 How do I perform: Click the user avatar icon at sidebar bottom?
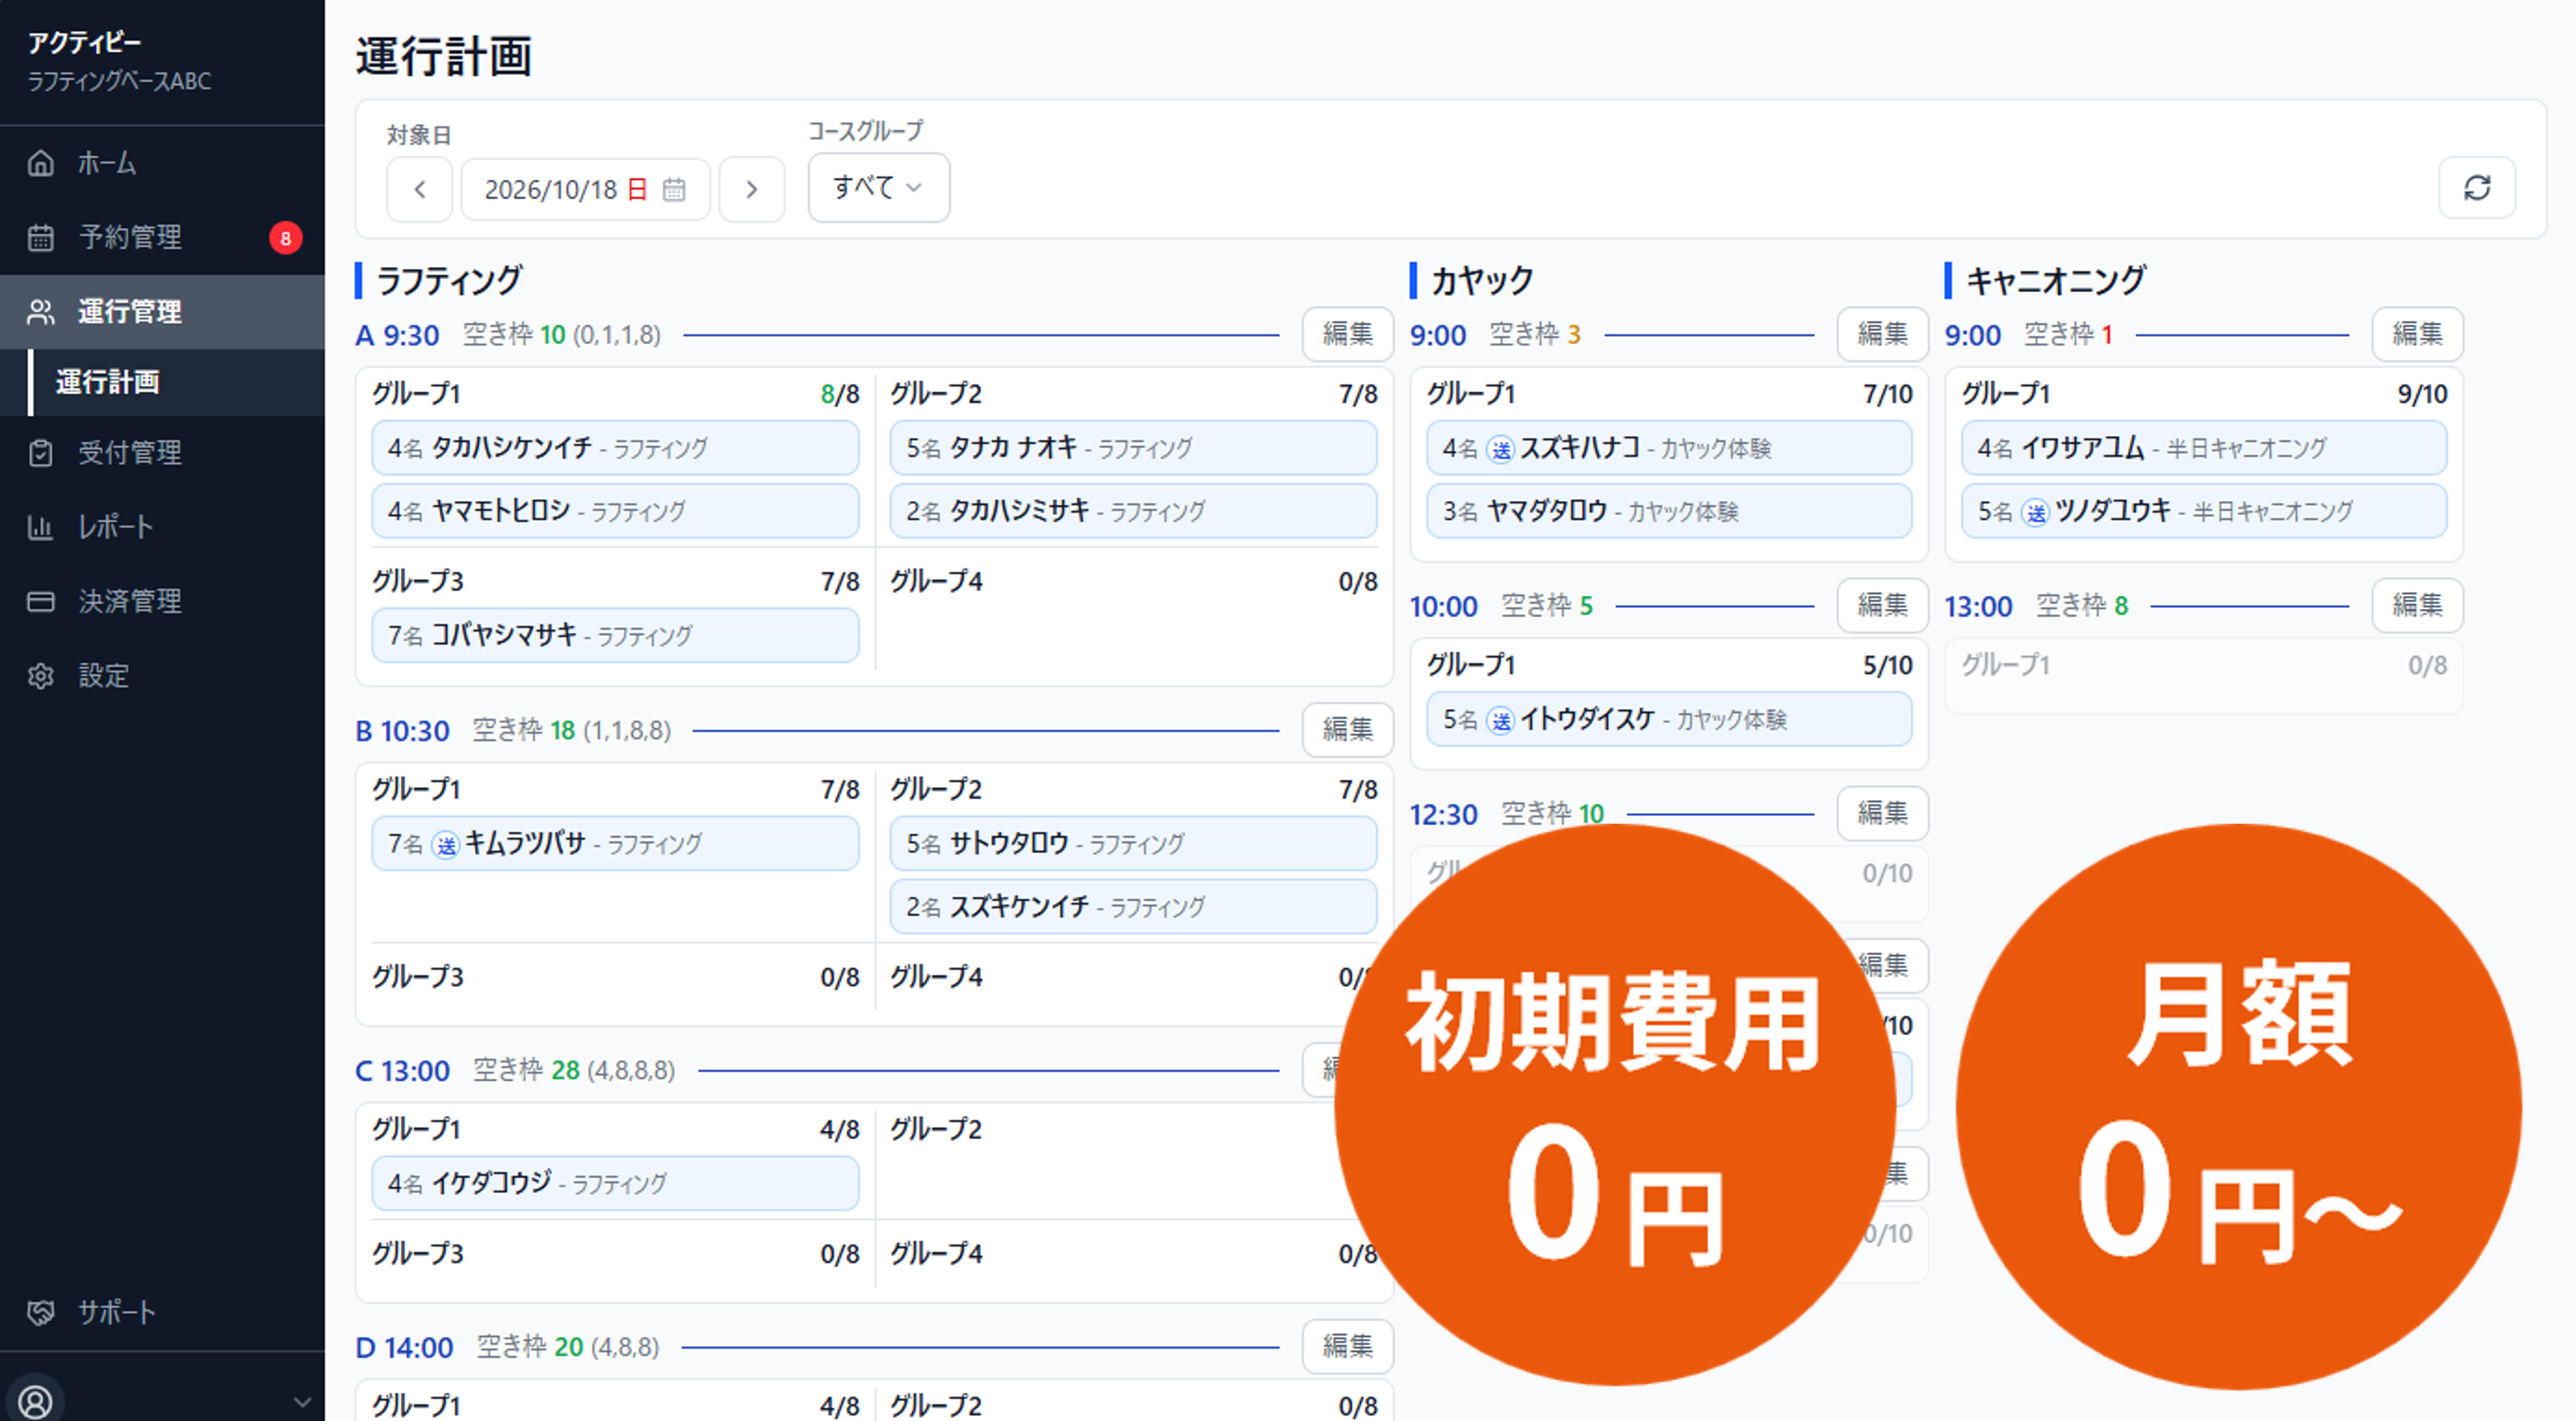pos(36,1401)
